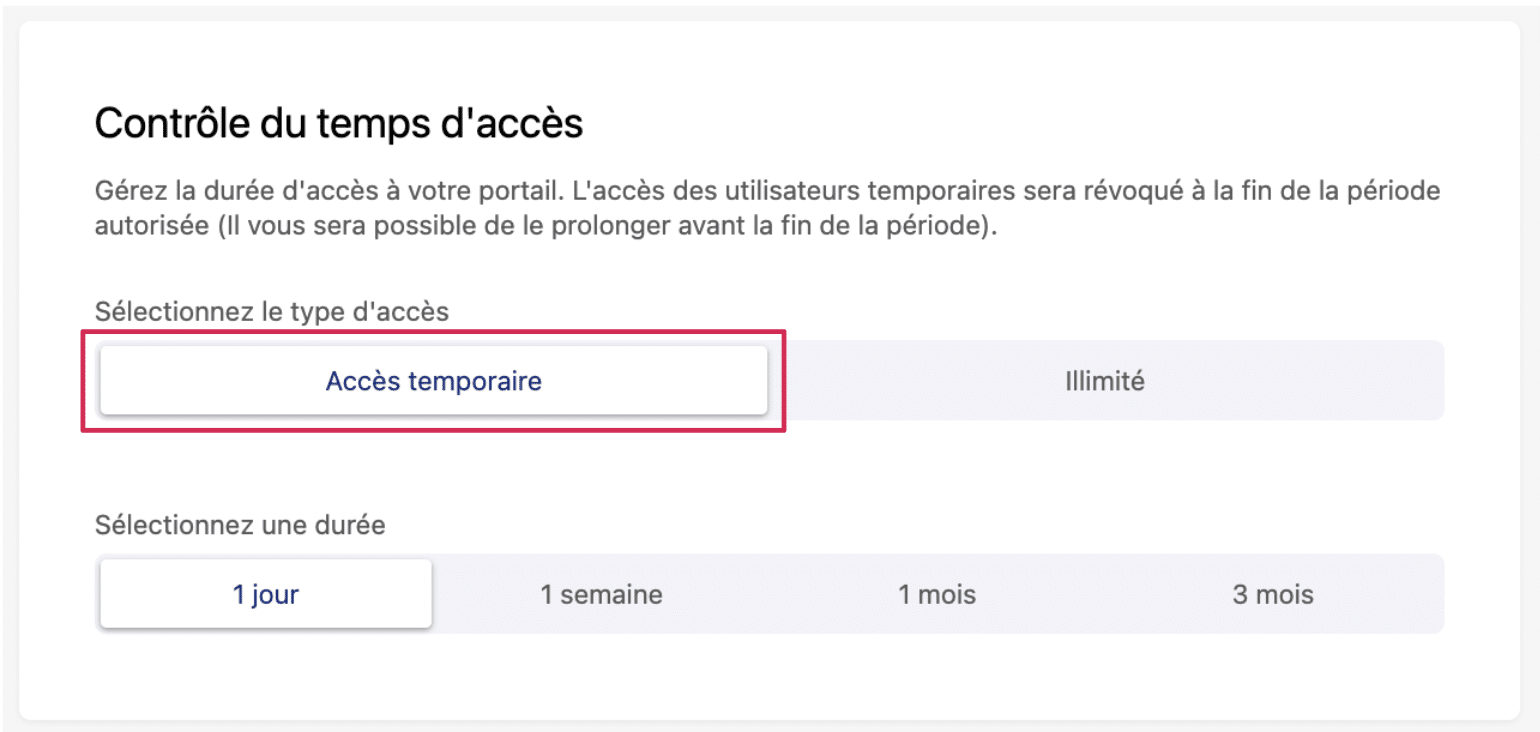The image size is (1540, 732).
Task: Click the longest duration option, "3 mois"
Action: click(1272, 595)
